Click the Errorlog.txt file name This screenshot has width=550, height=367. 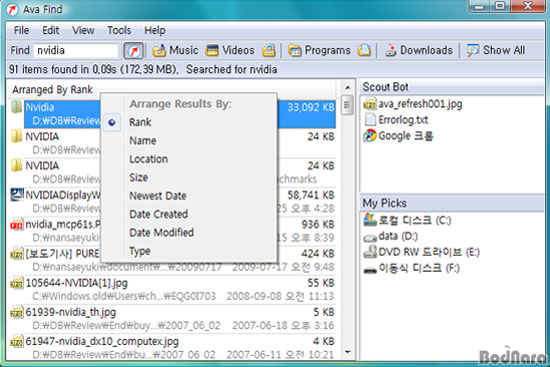403,120
